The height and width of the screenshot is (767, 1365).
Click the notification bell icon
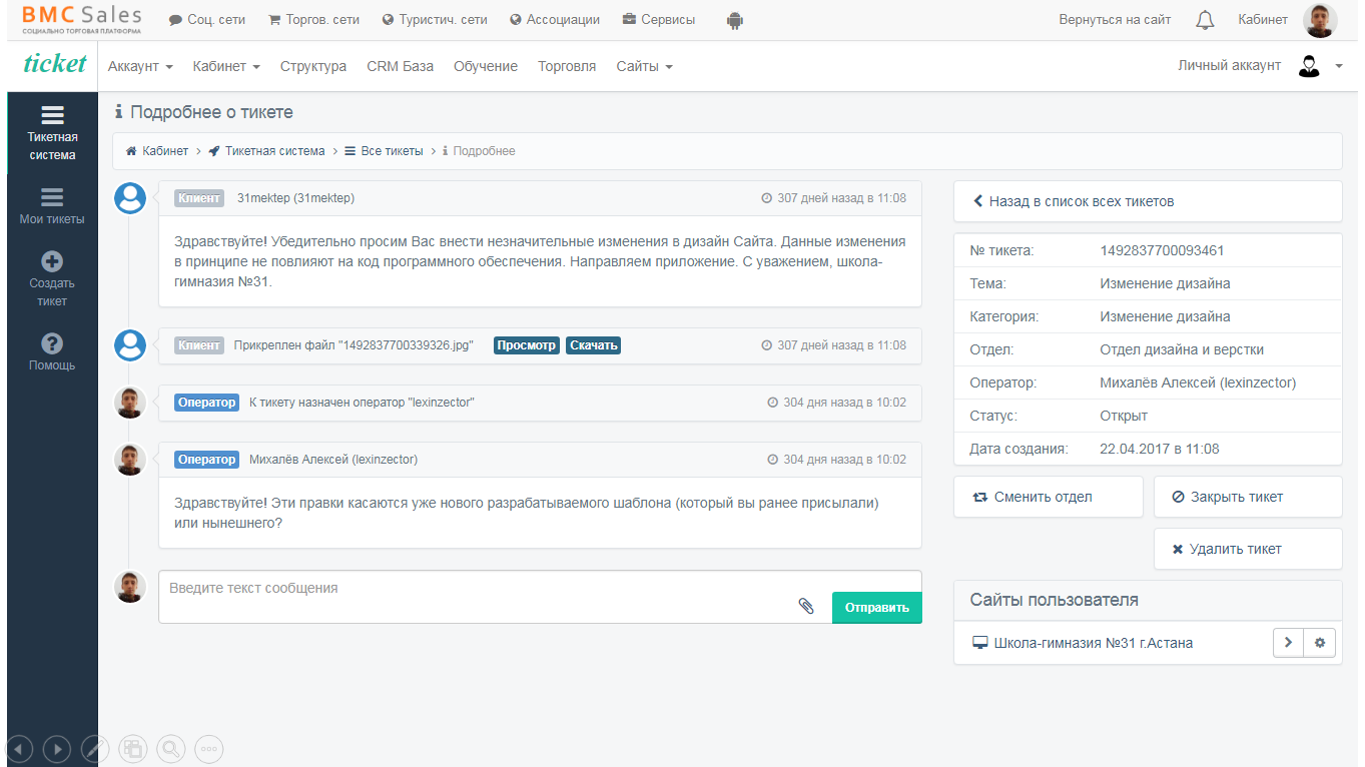tap(1205, 20)
